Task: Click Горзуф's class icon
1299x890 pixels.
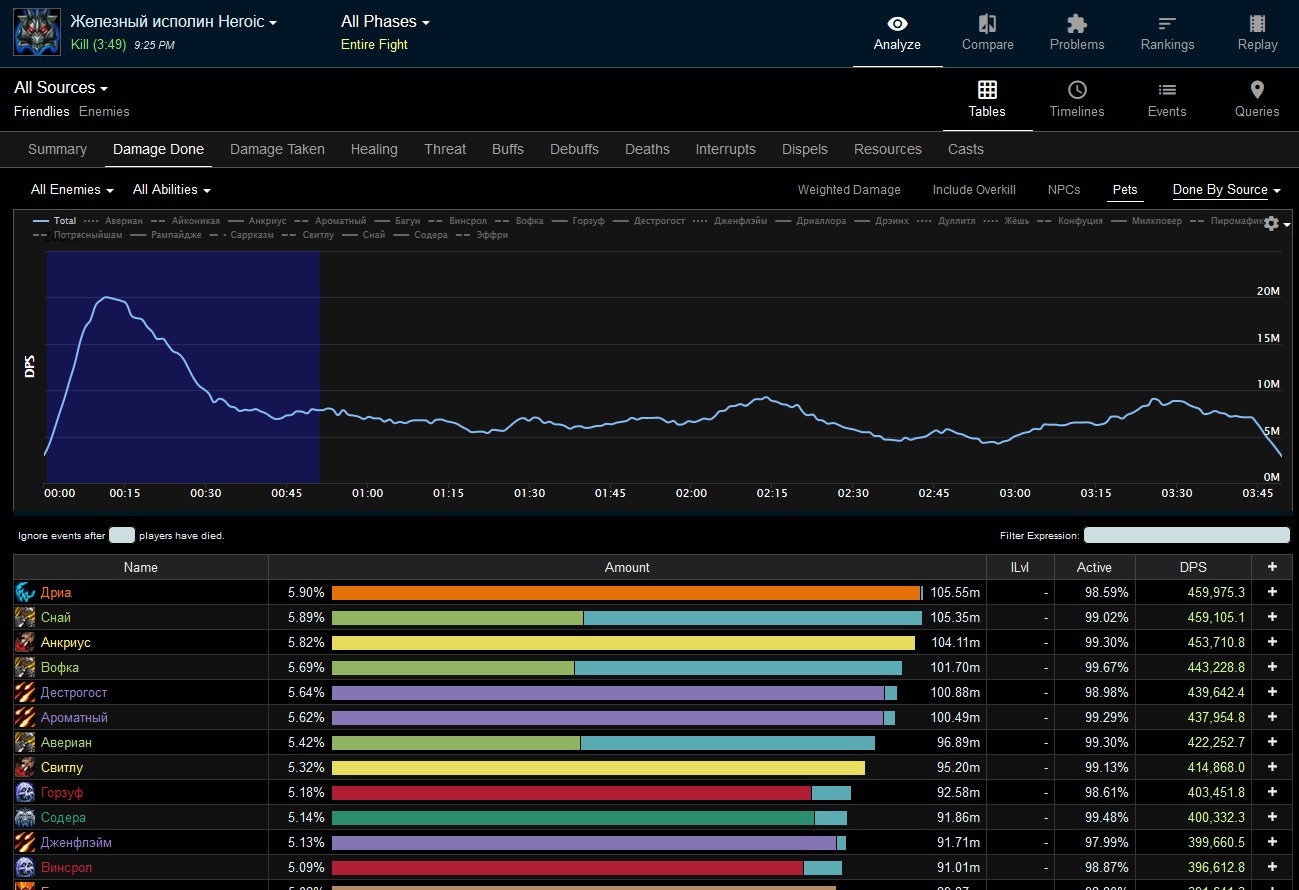Action: coord(25,792)
